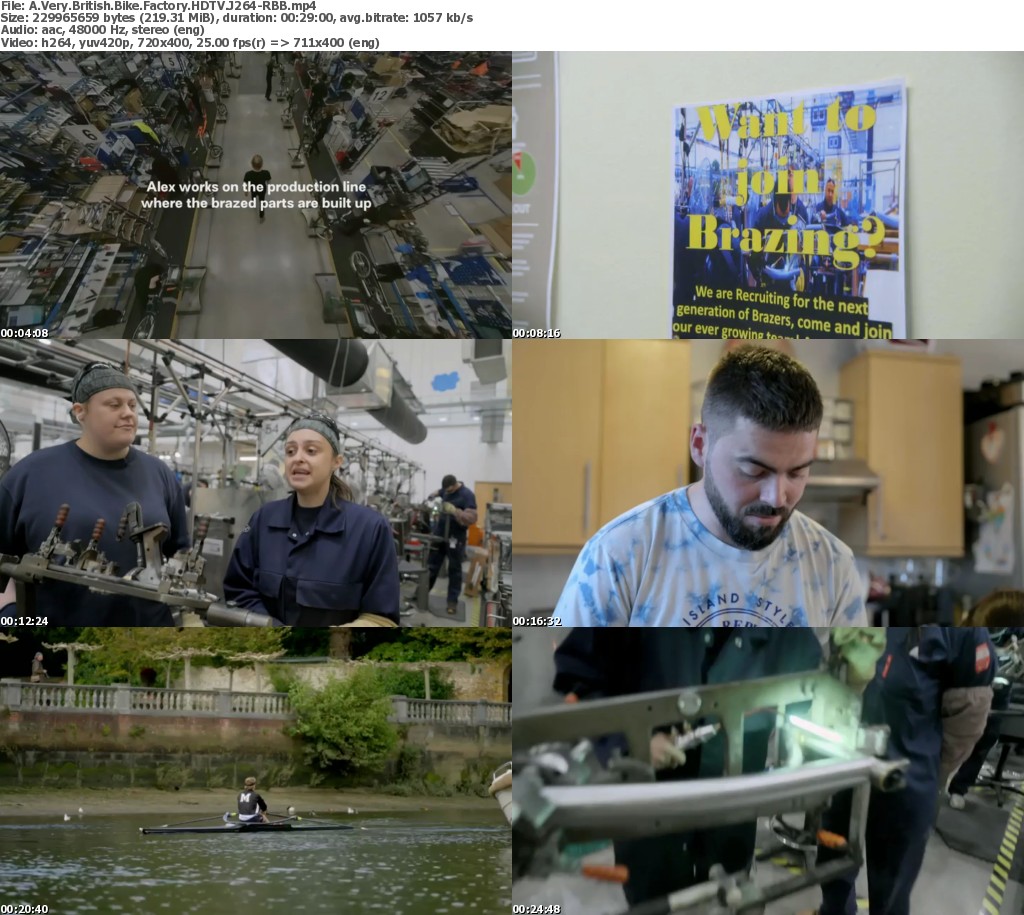Click the Video h264 resolution info line

point(190,44)
